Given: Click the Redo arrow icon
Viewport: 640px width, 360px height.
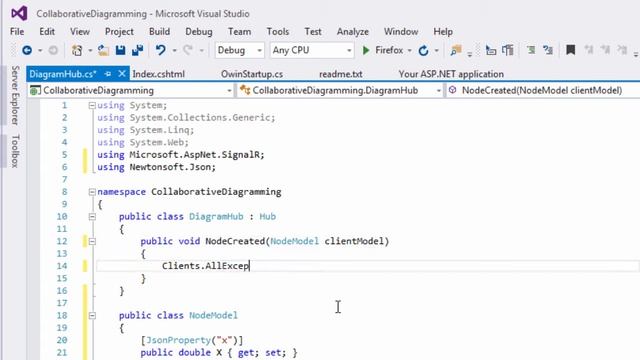Looking at the screenshot, I should click(x=188, y=51).
